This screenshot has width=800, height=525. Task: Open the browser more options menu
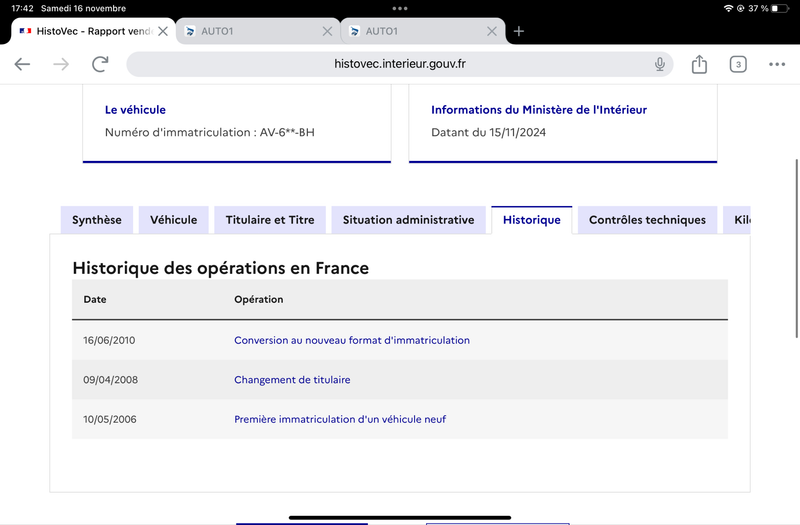777,64
